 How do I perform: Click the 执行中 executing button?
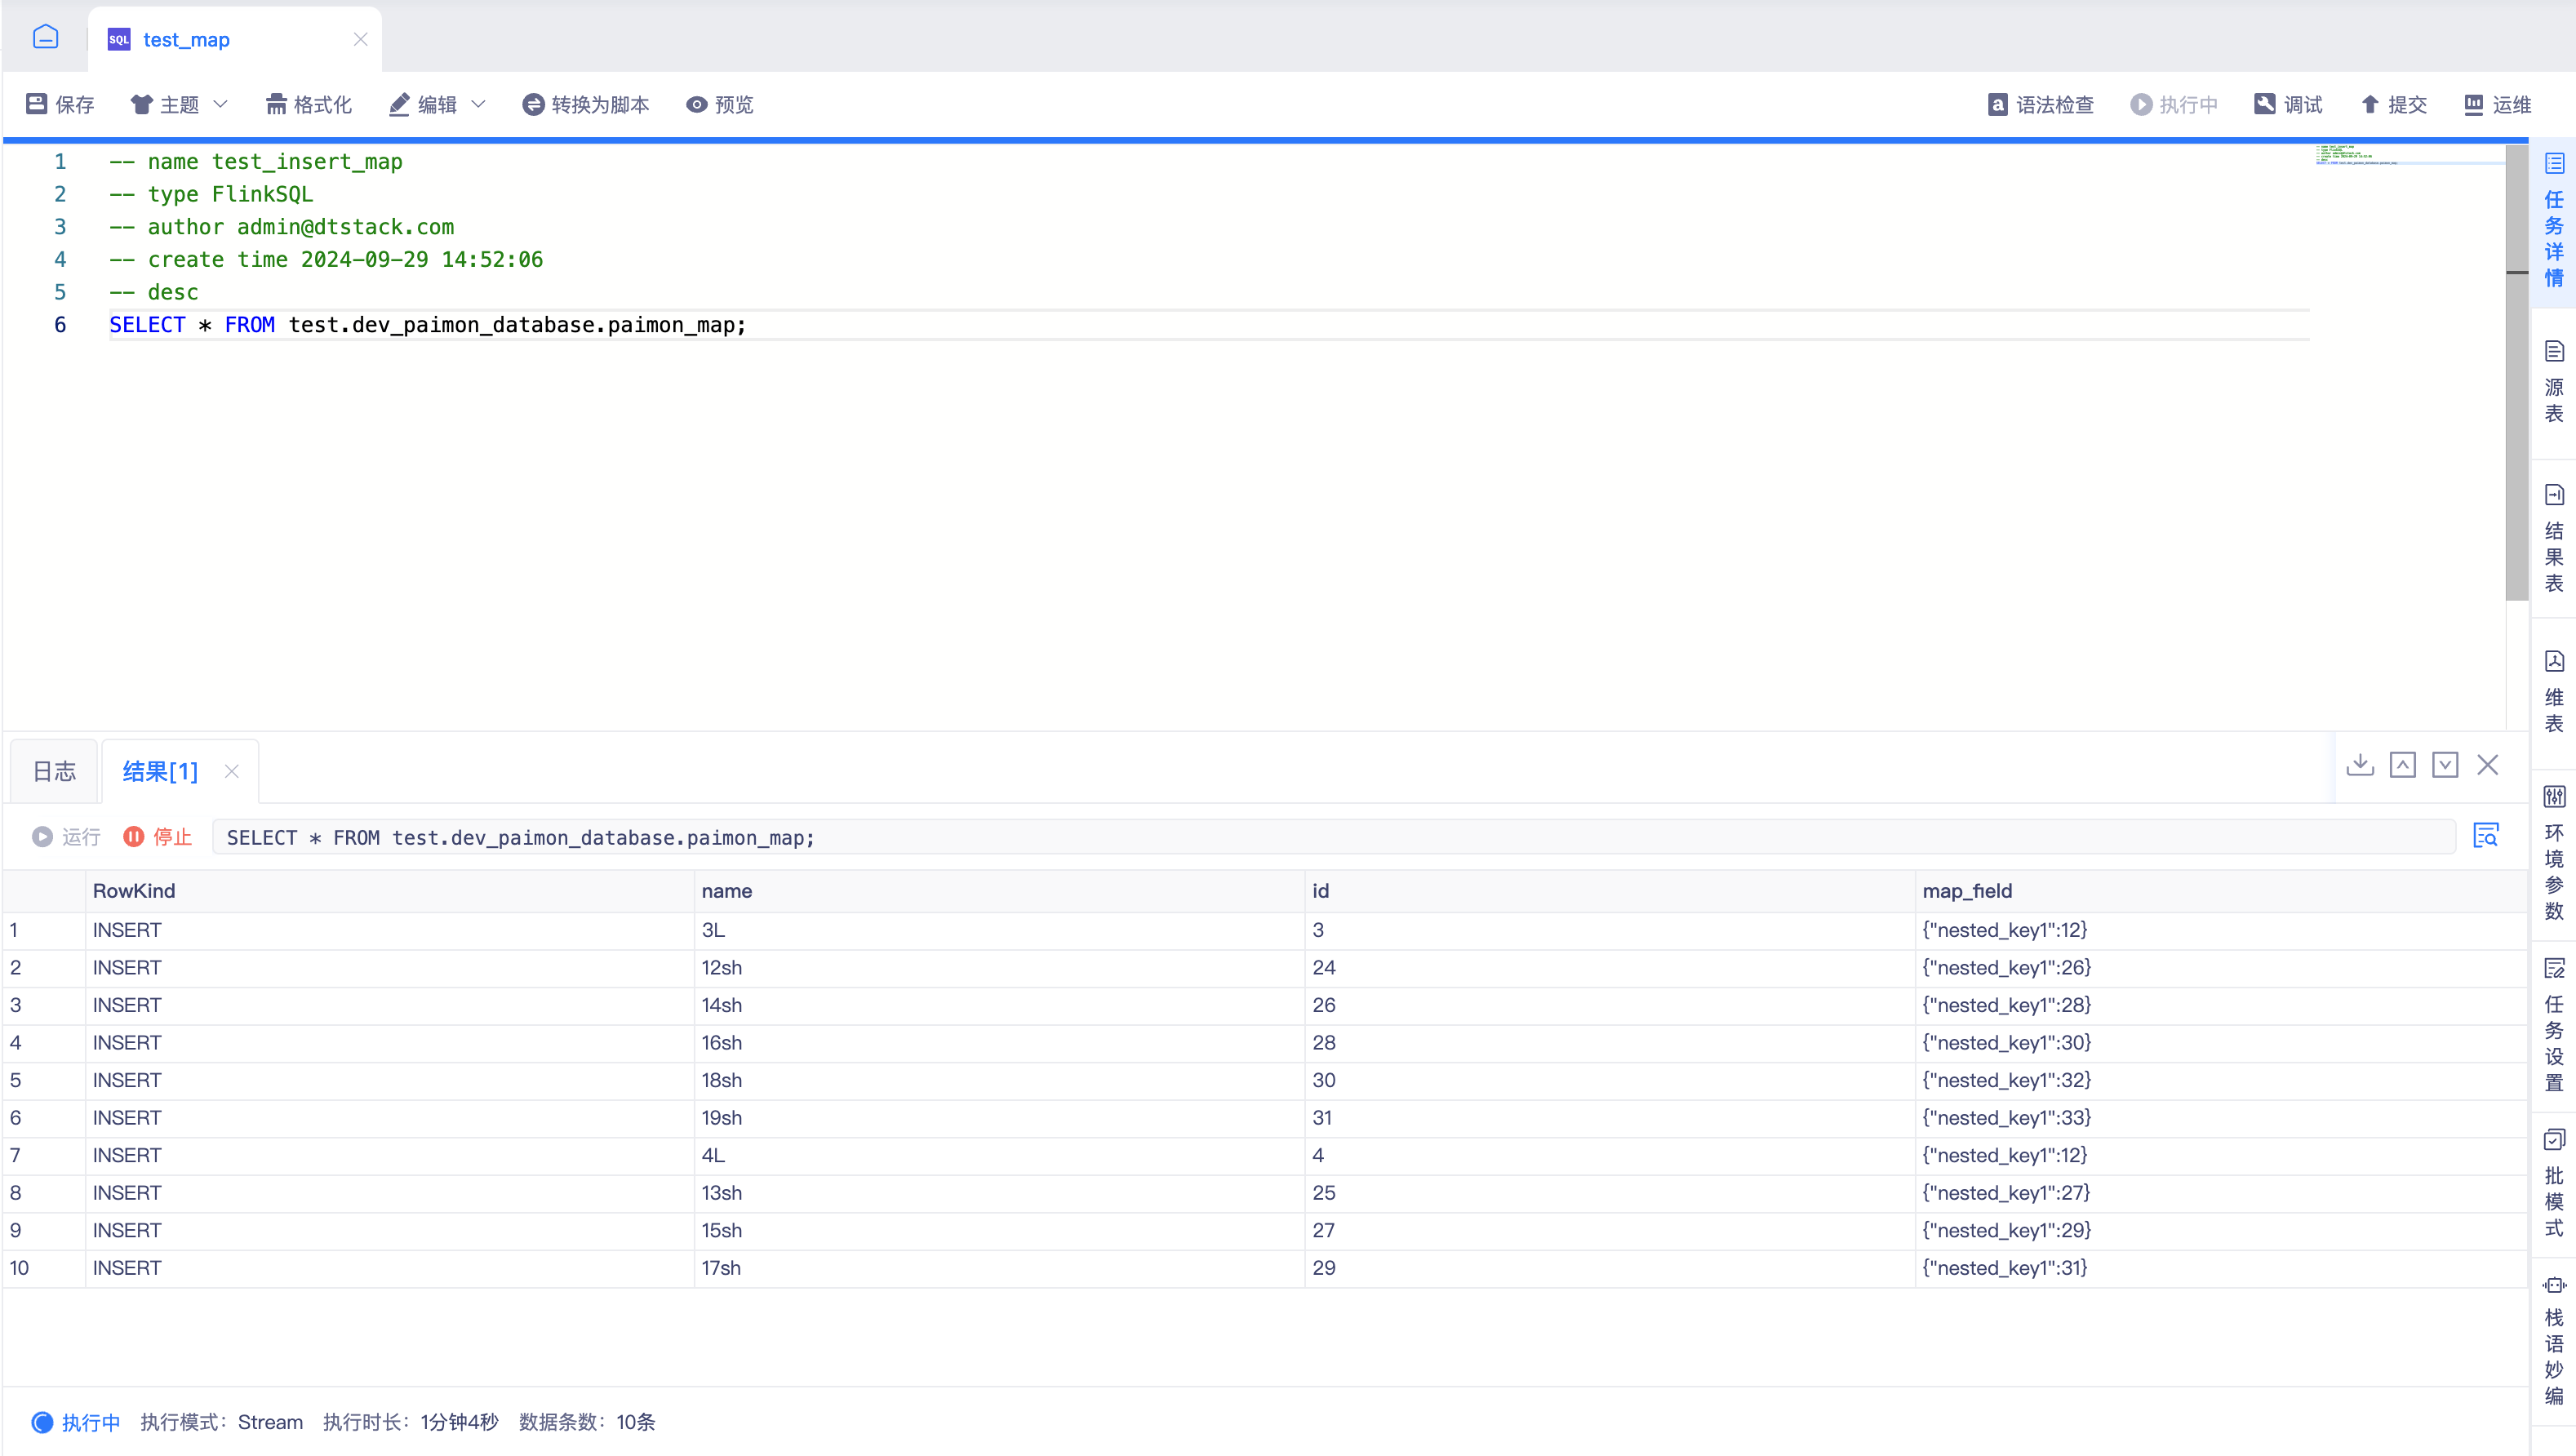tap(2174, 104)
